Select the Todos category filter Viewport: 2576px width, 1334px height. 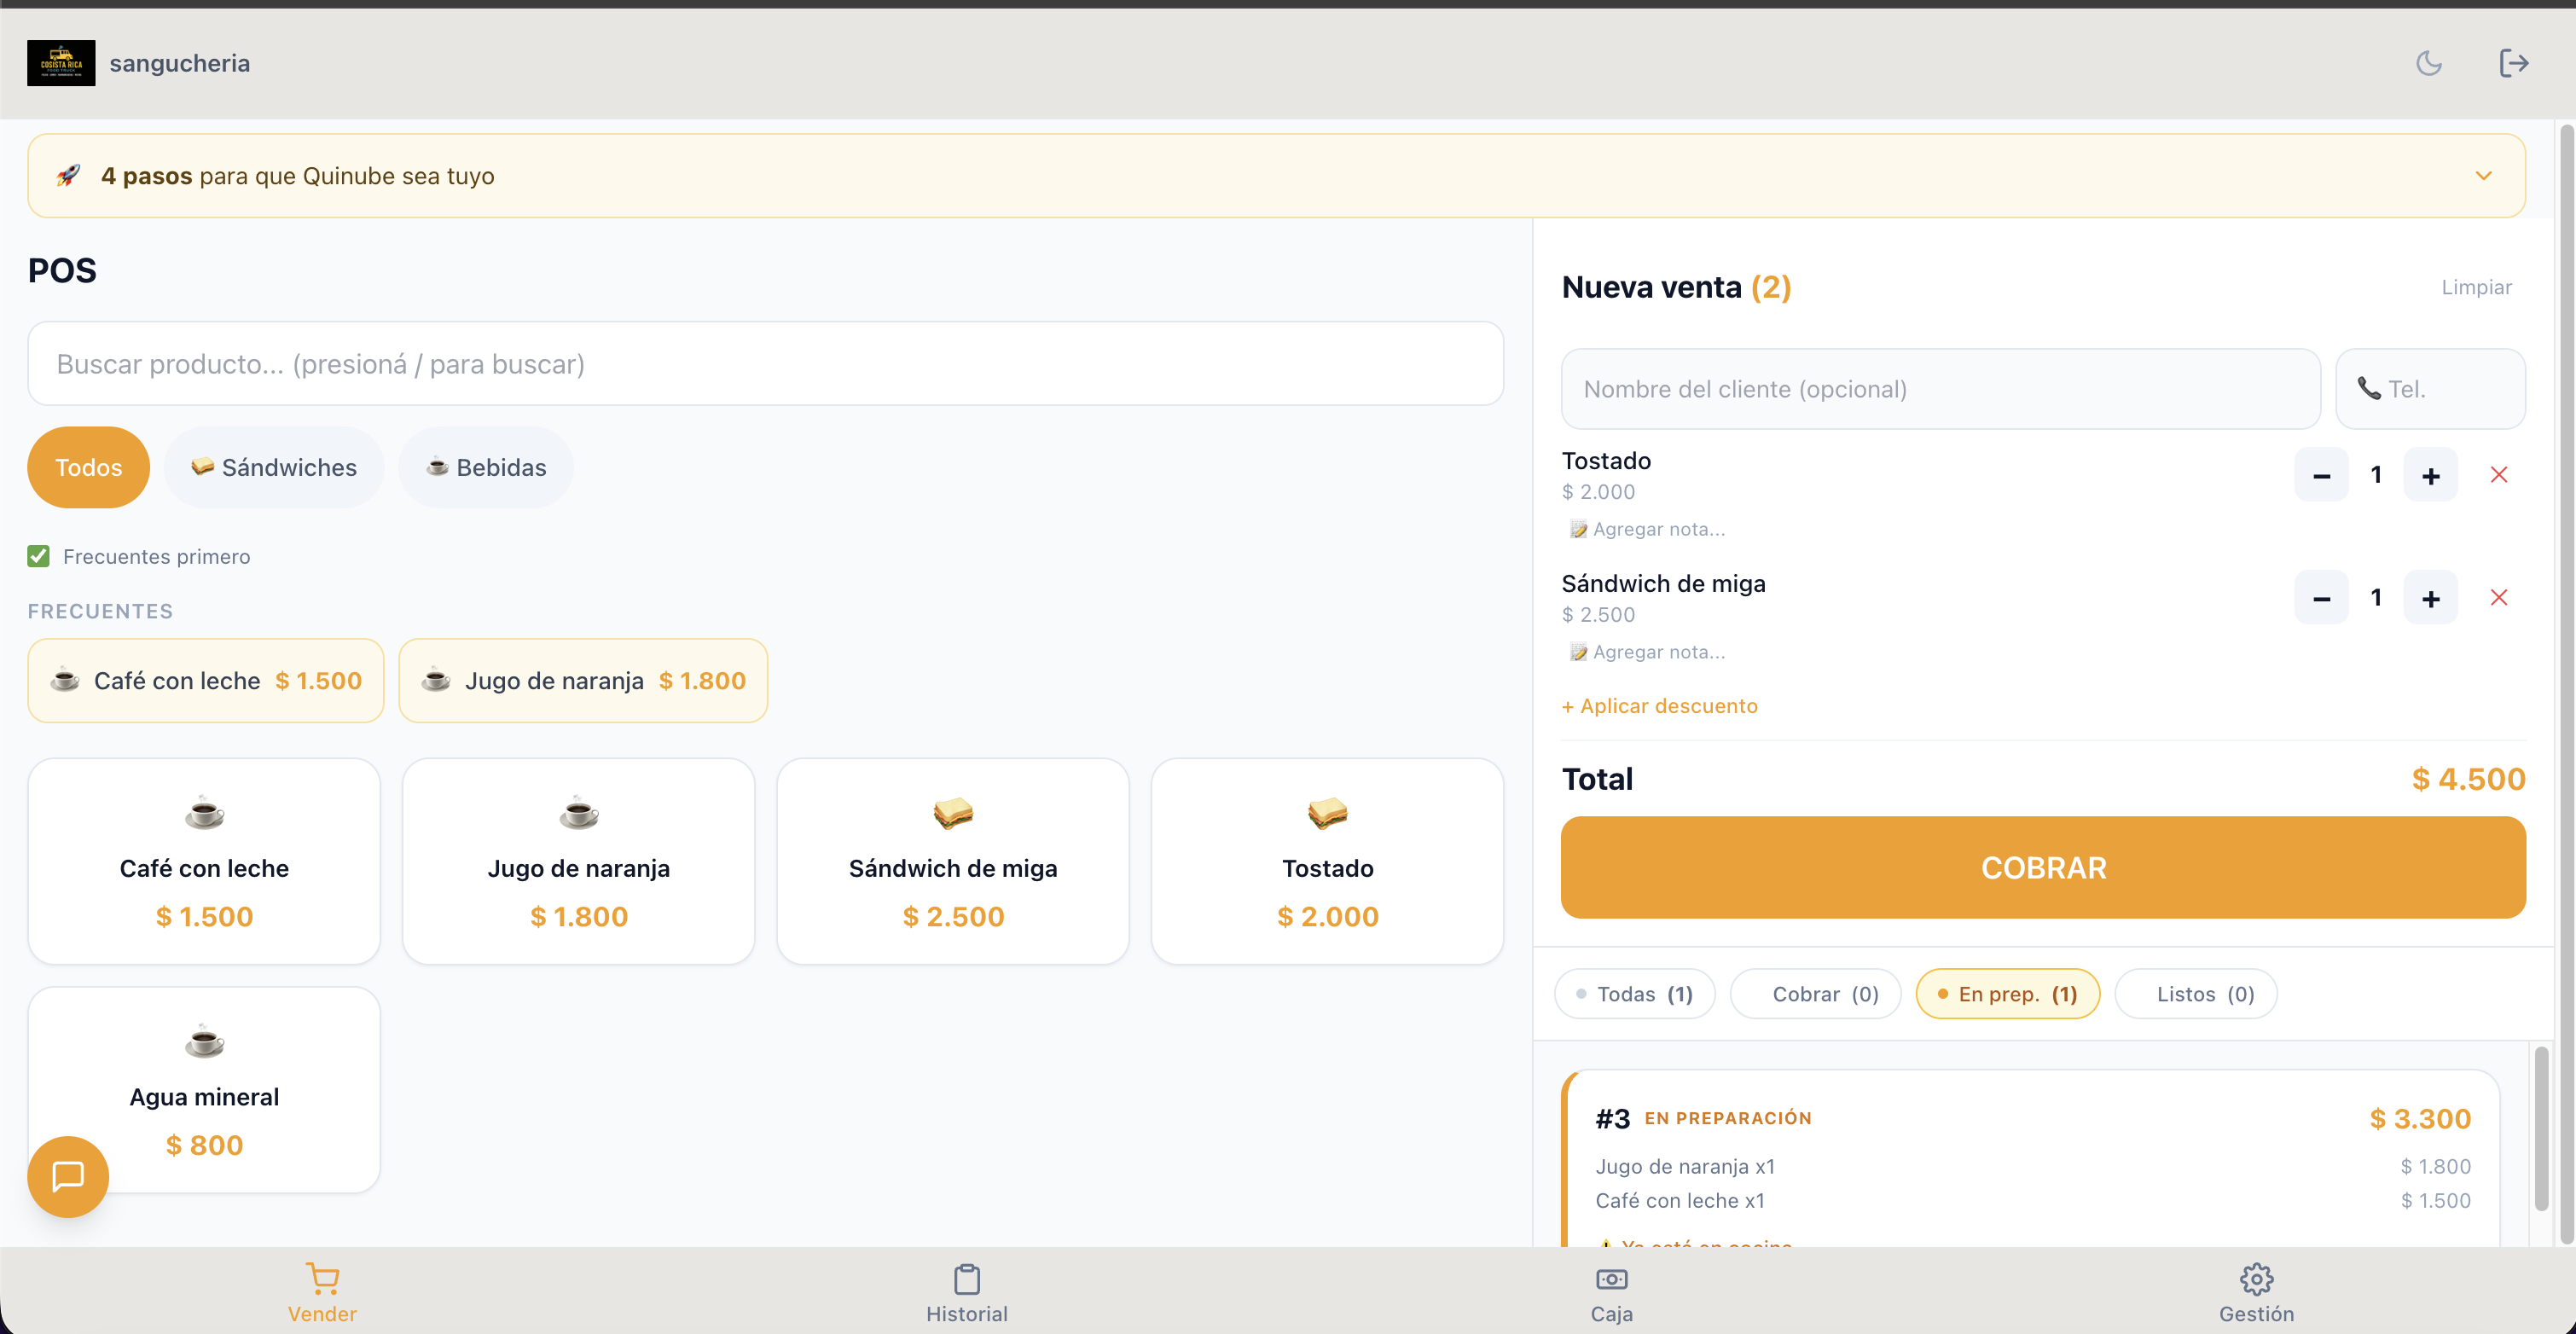[88, 467]
